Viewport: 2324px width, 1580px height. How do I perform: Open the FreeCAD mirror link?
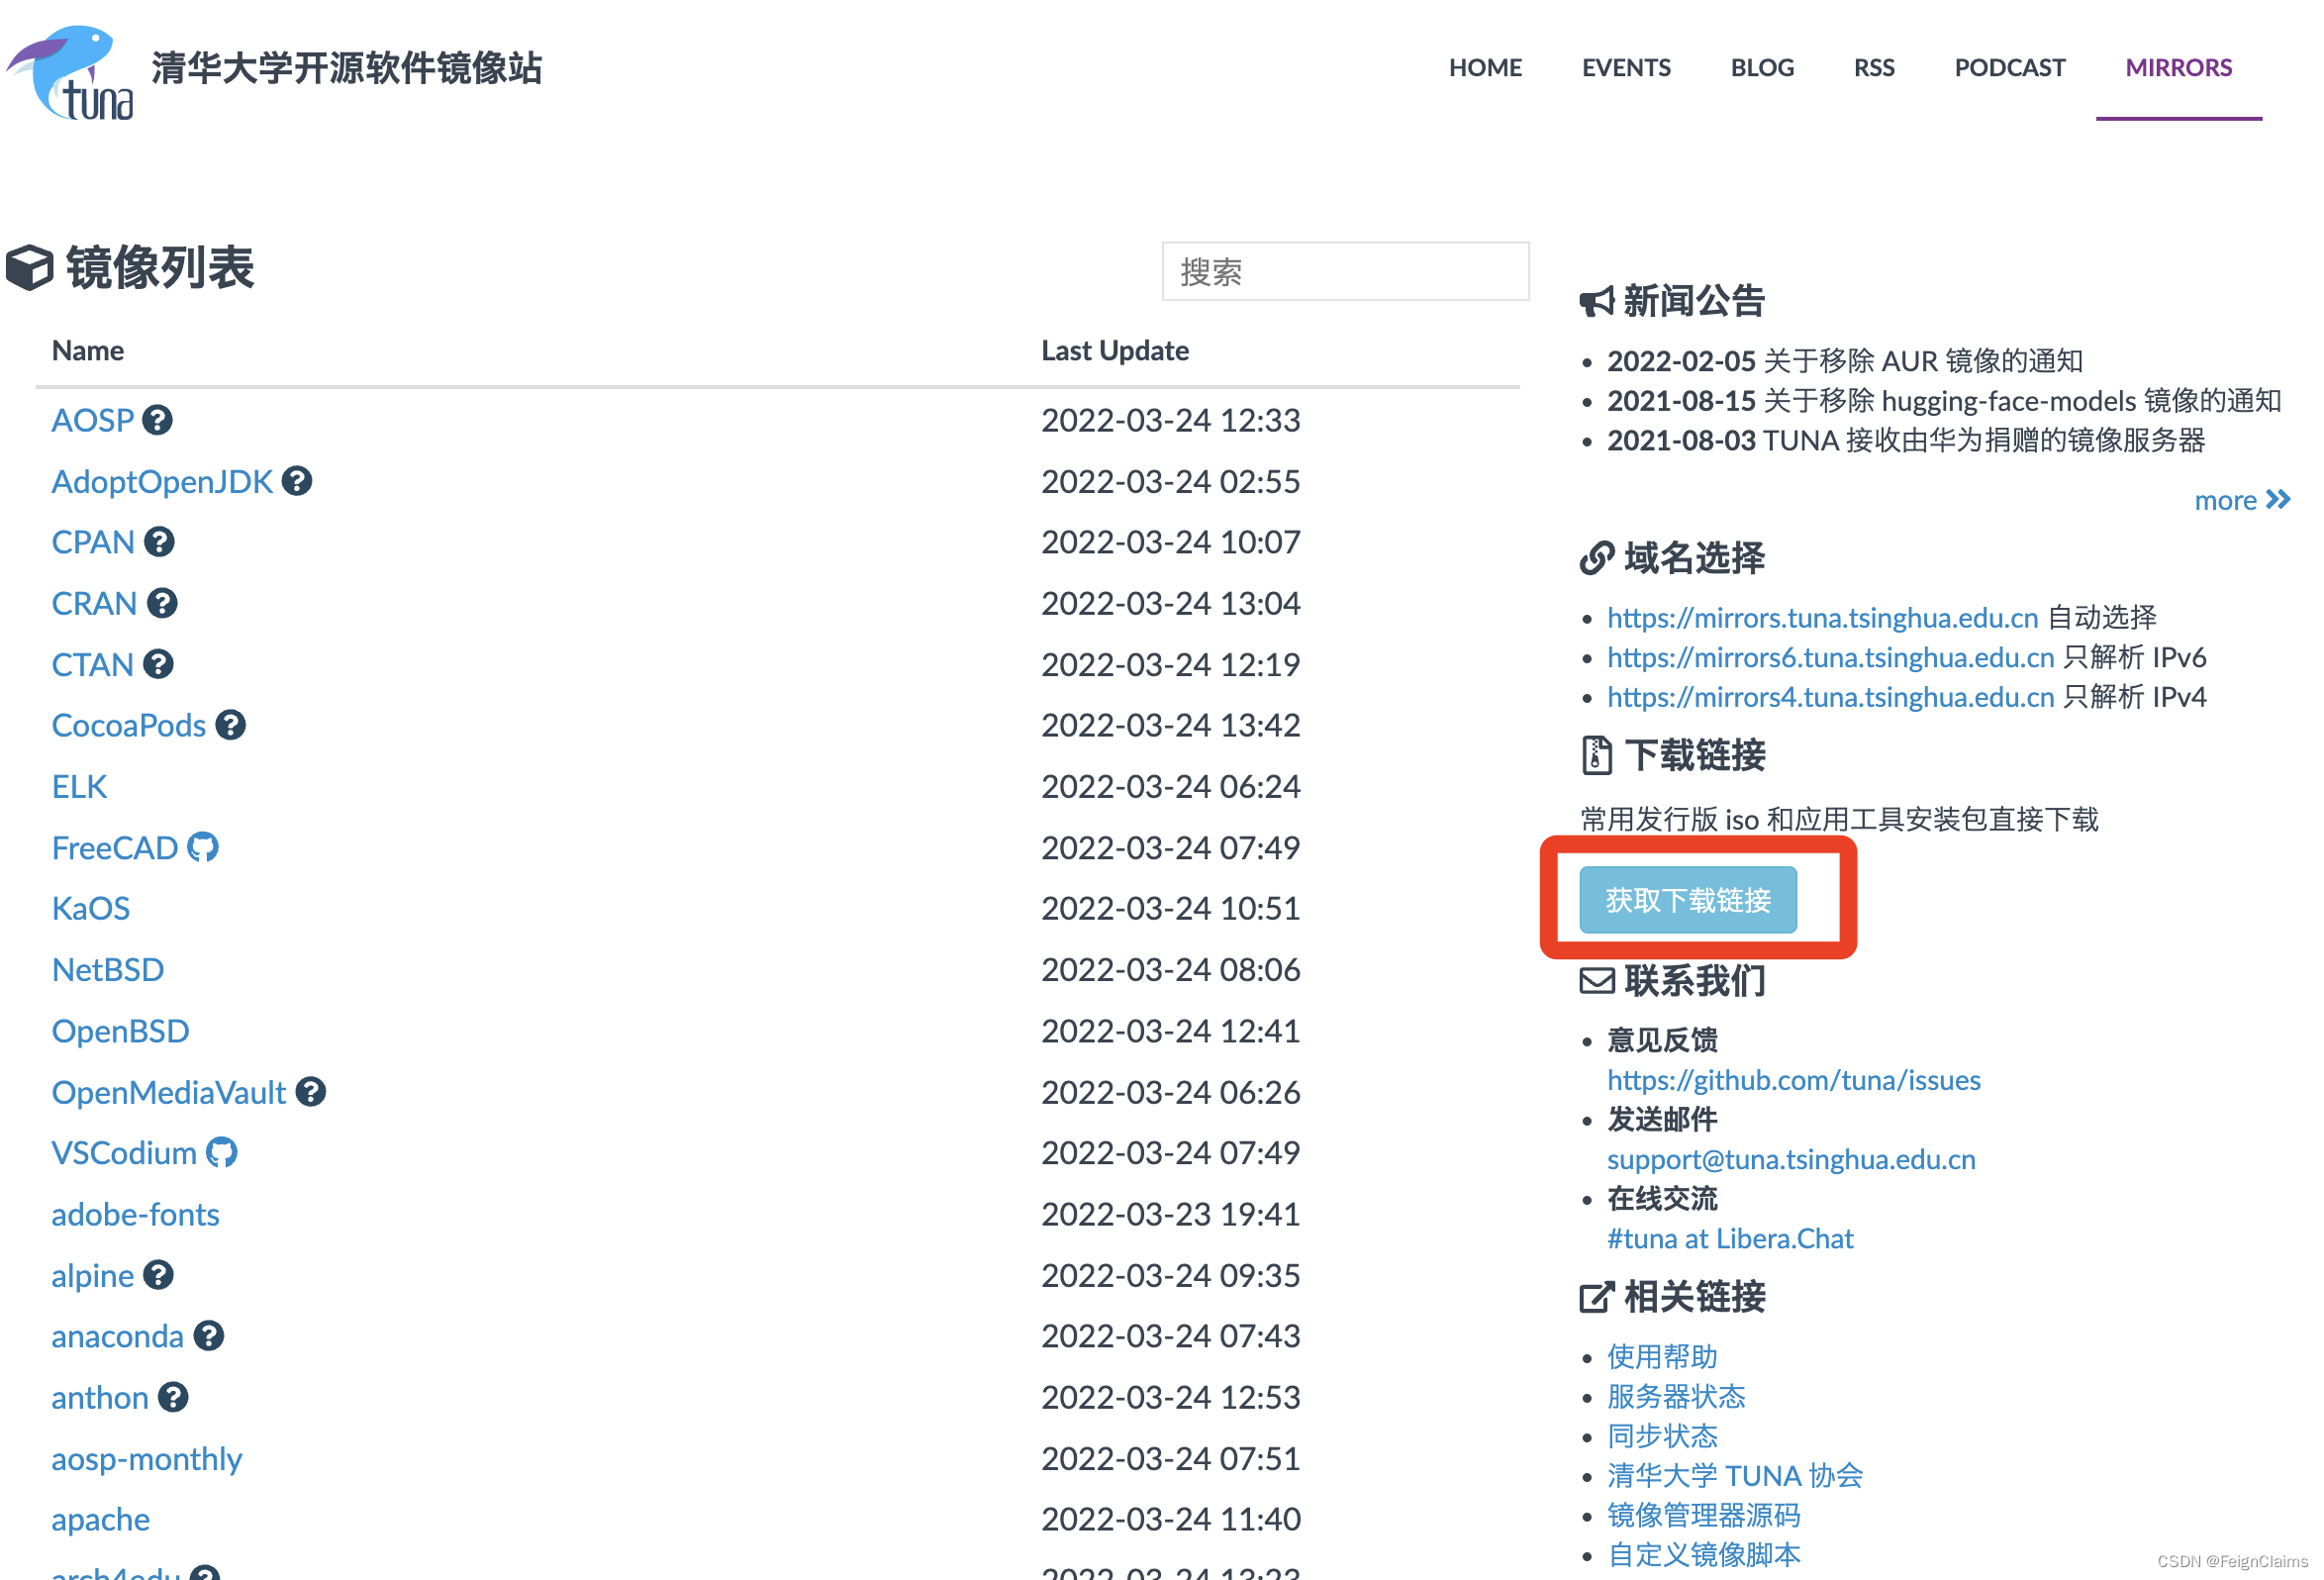[x=115, y=847]
